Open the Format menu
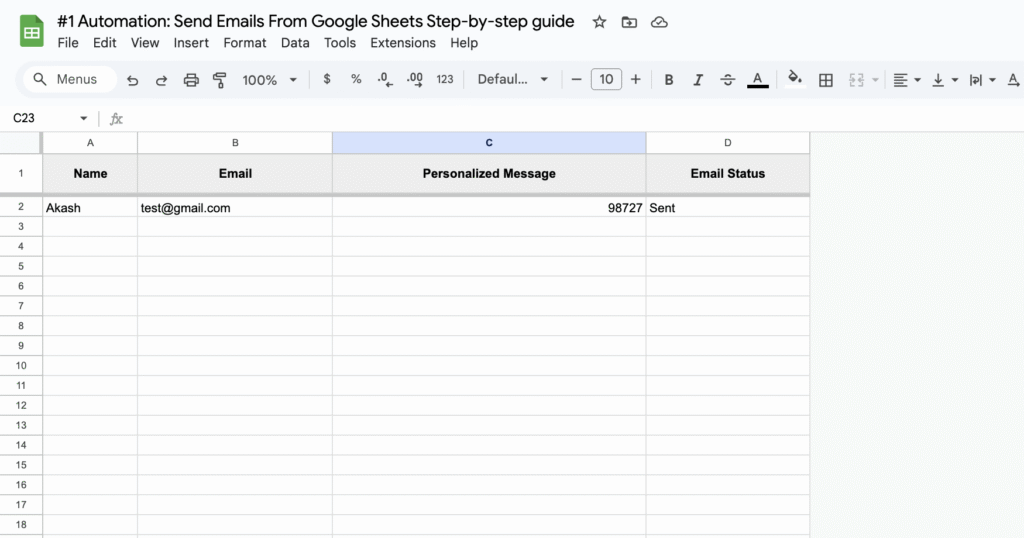 point(245,42)
